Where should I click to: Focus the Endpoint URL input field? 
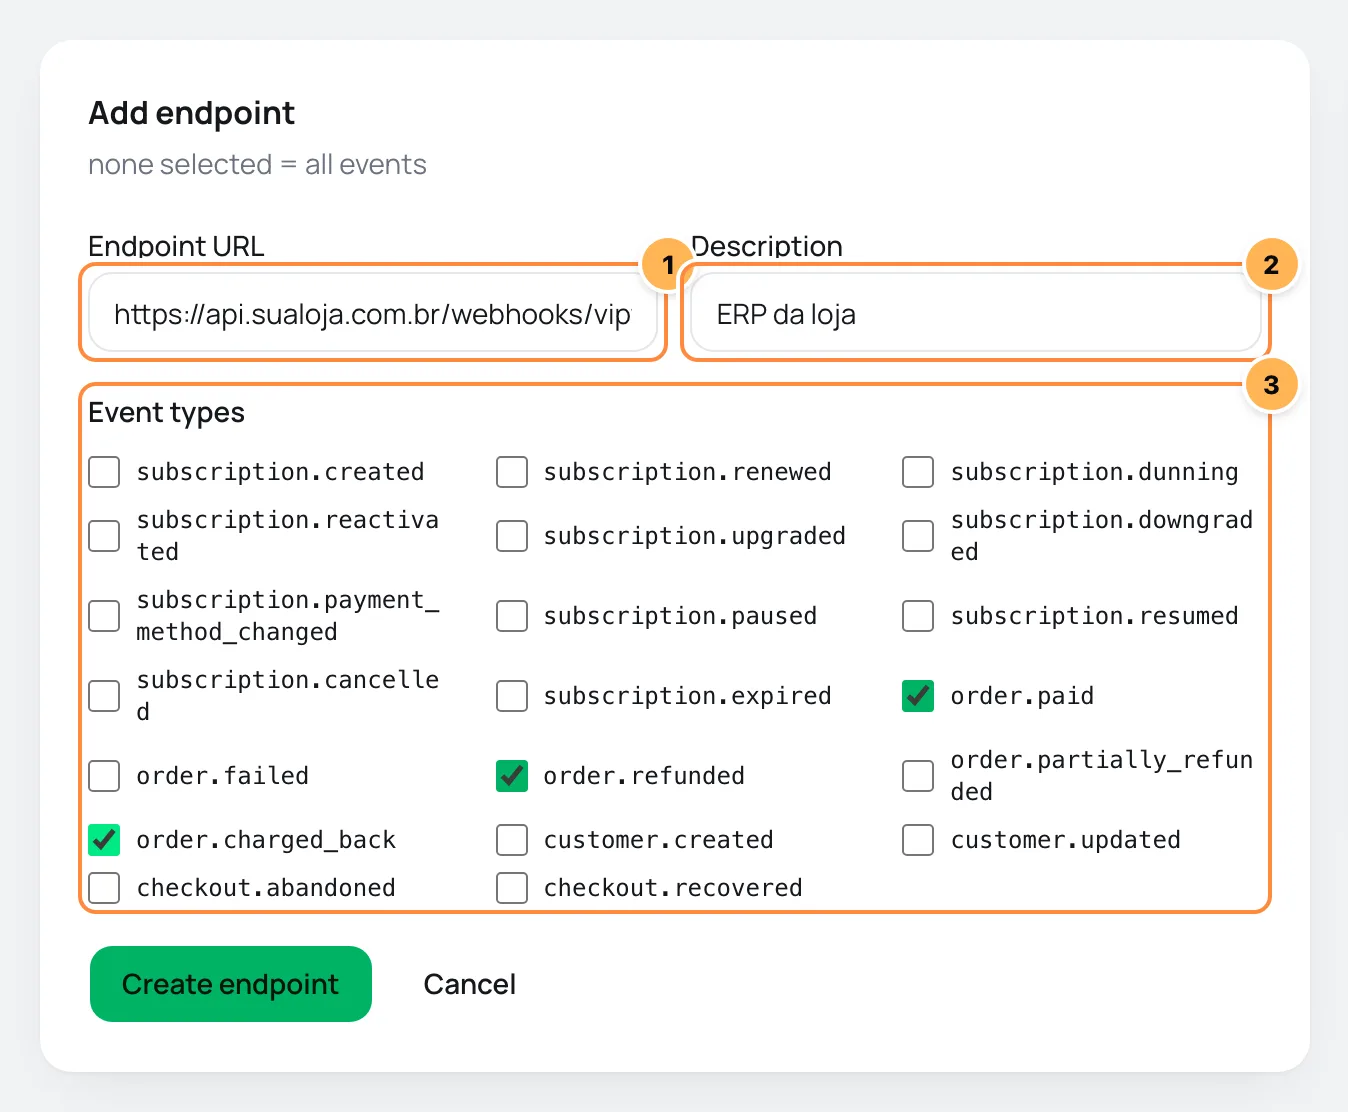coord(373,314)
